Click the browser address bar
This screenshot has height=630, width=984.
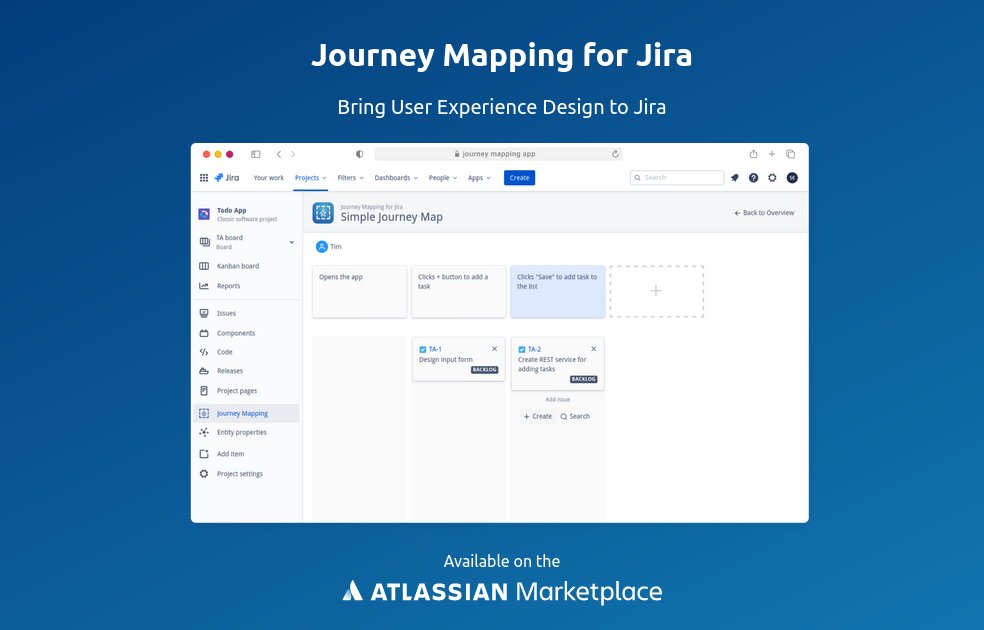pyautogui.click(x=498, y=154)
